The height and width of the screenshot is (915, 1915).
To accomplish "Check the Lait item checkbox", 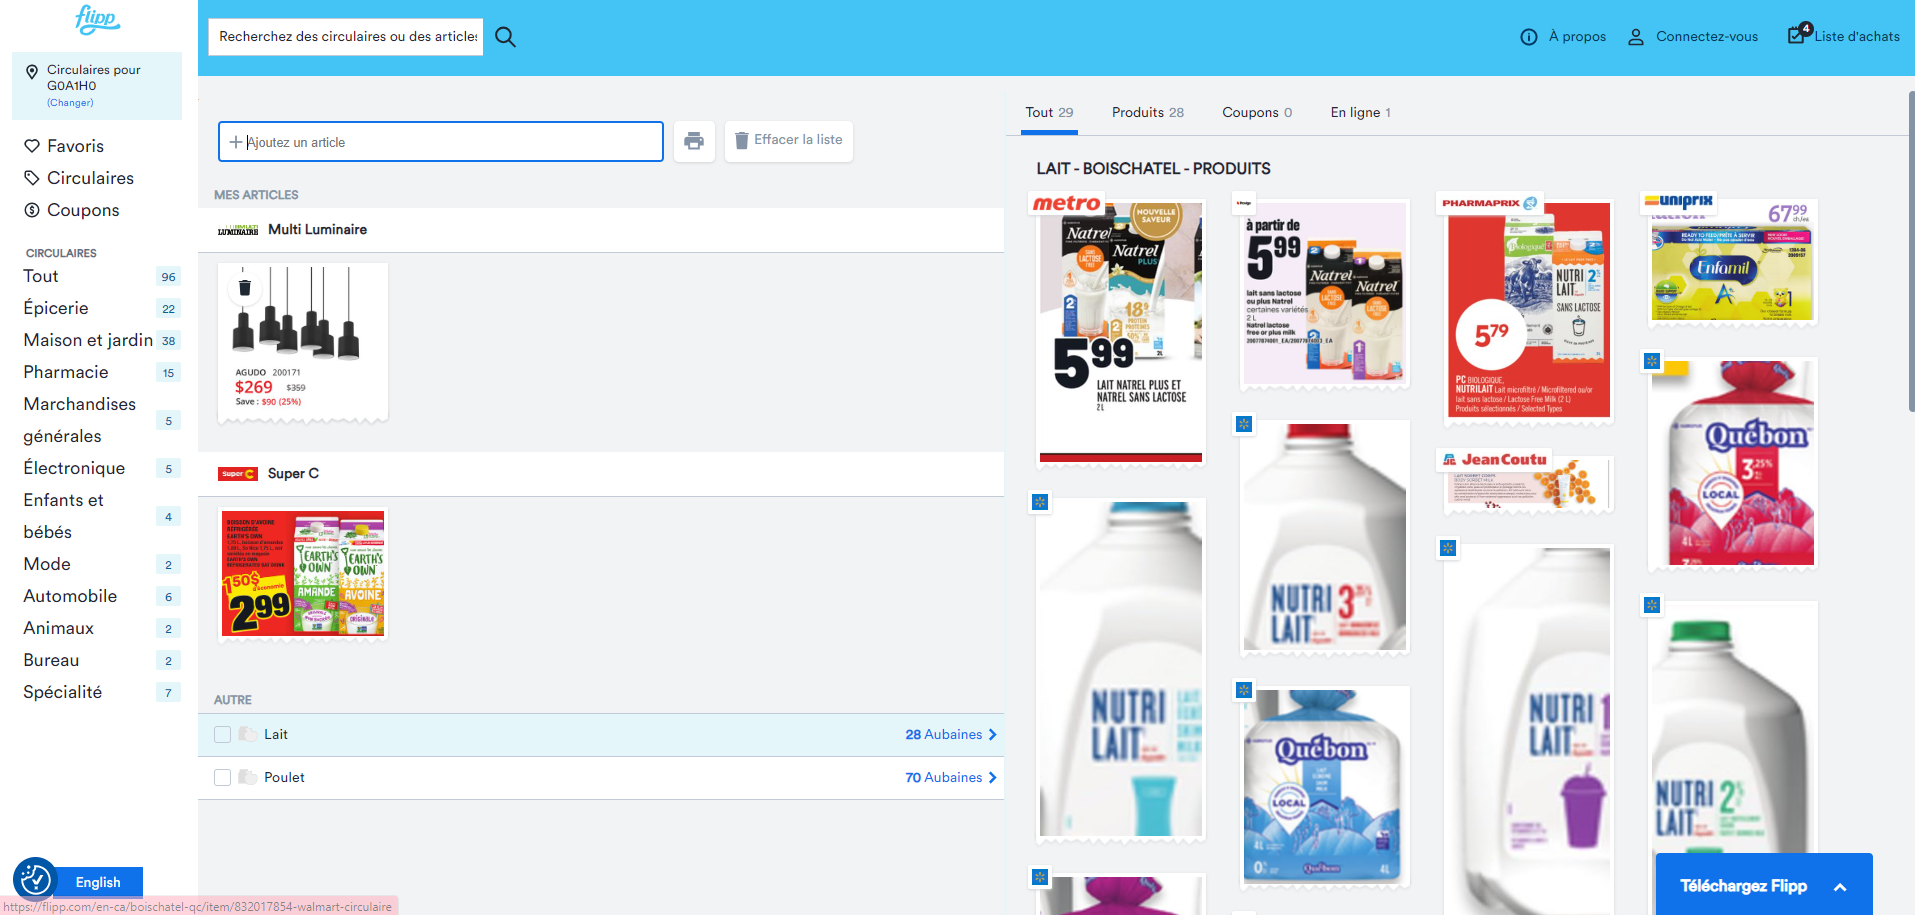I will [x=223, y=735].
